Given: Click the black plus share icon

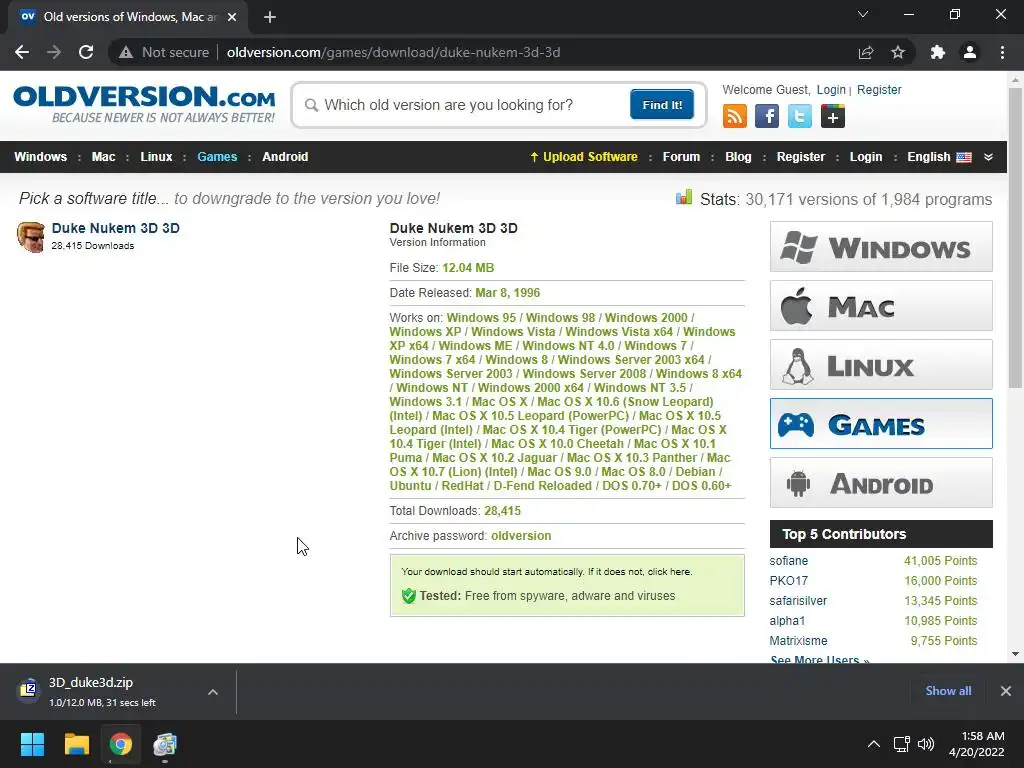Looking at the screenshot, I should click(833, 116).
